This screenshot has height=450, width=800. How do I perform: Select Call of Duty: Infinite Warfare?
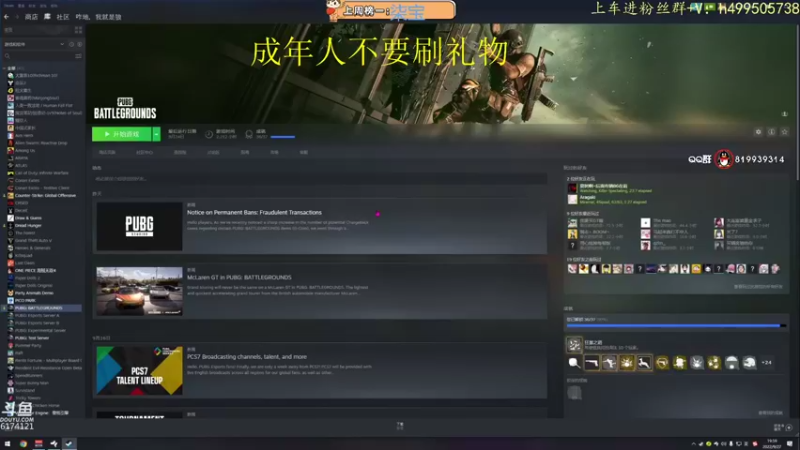(41, 173)
